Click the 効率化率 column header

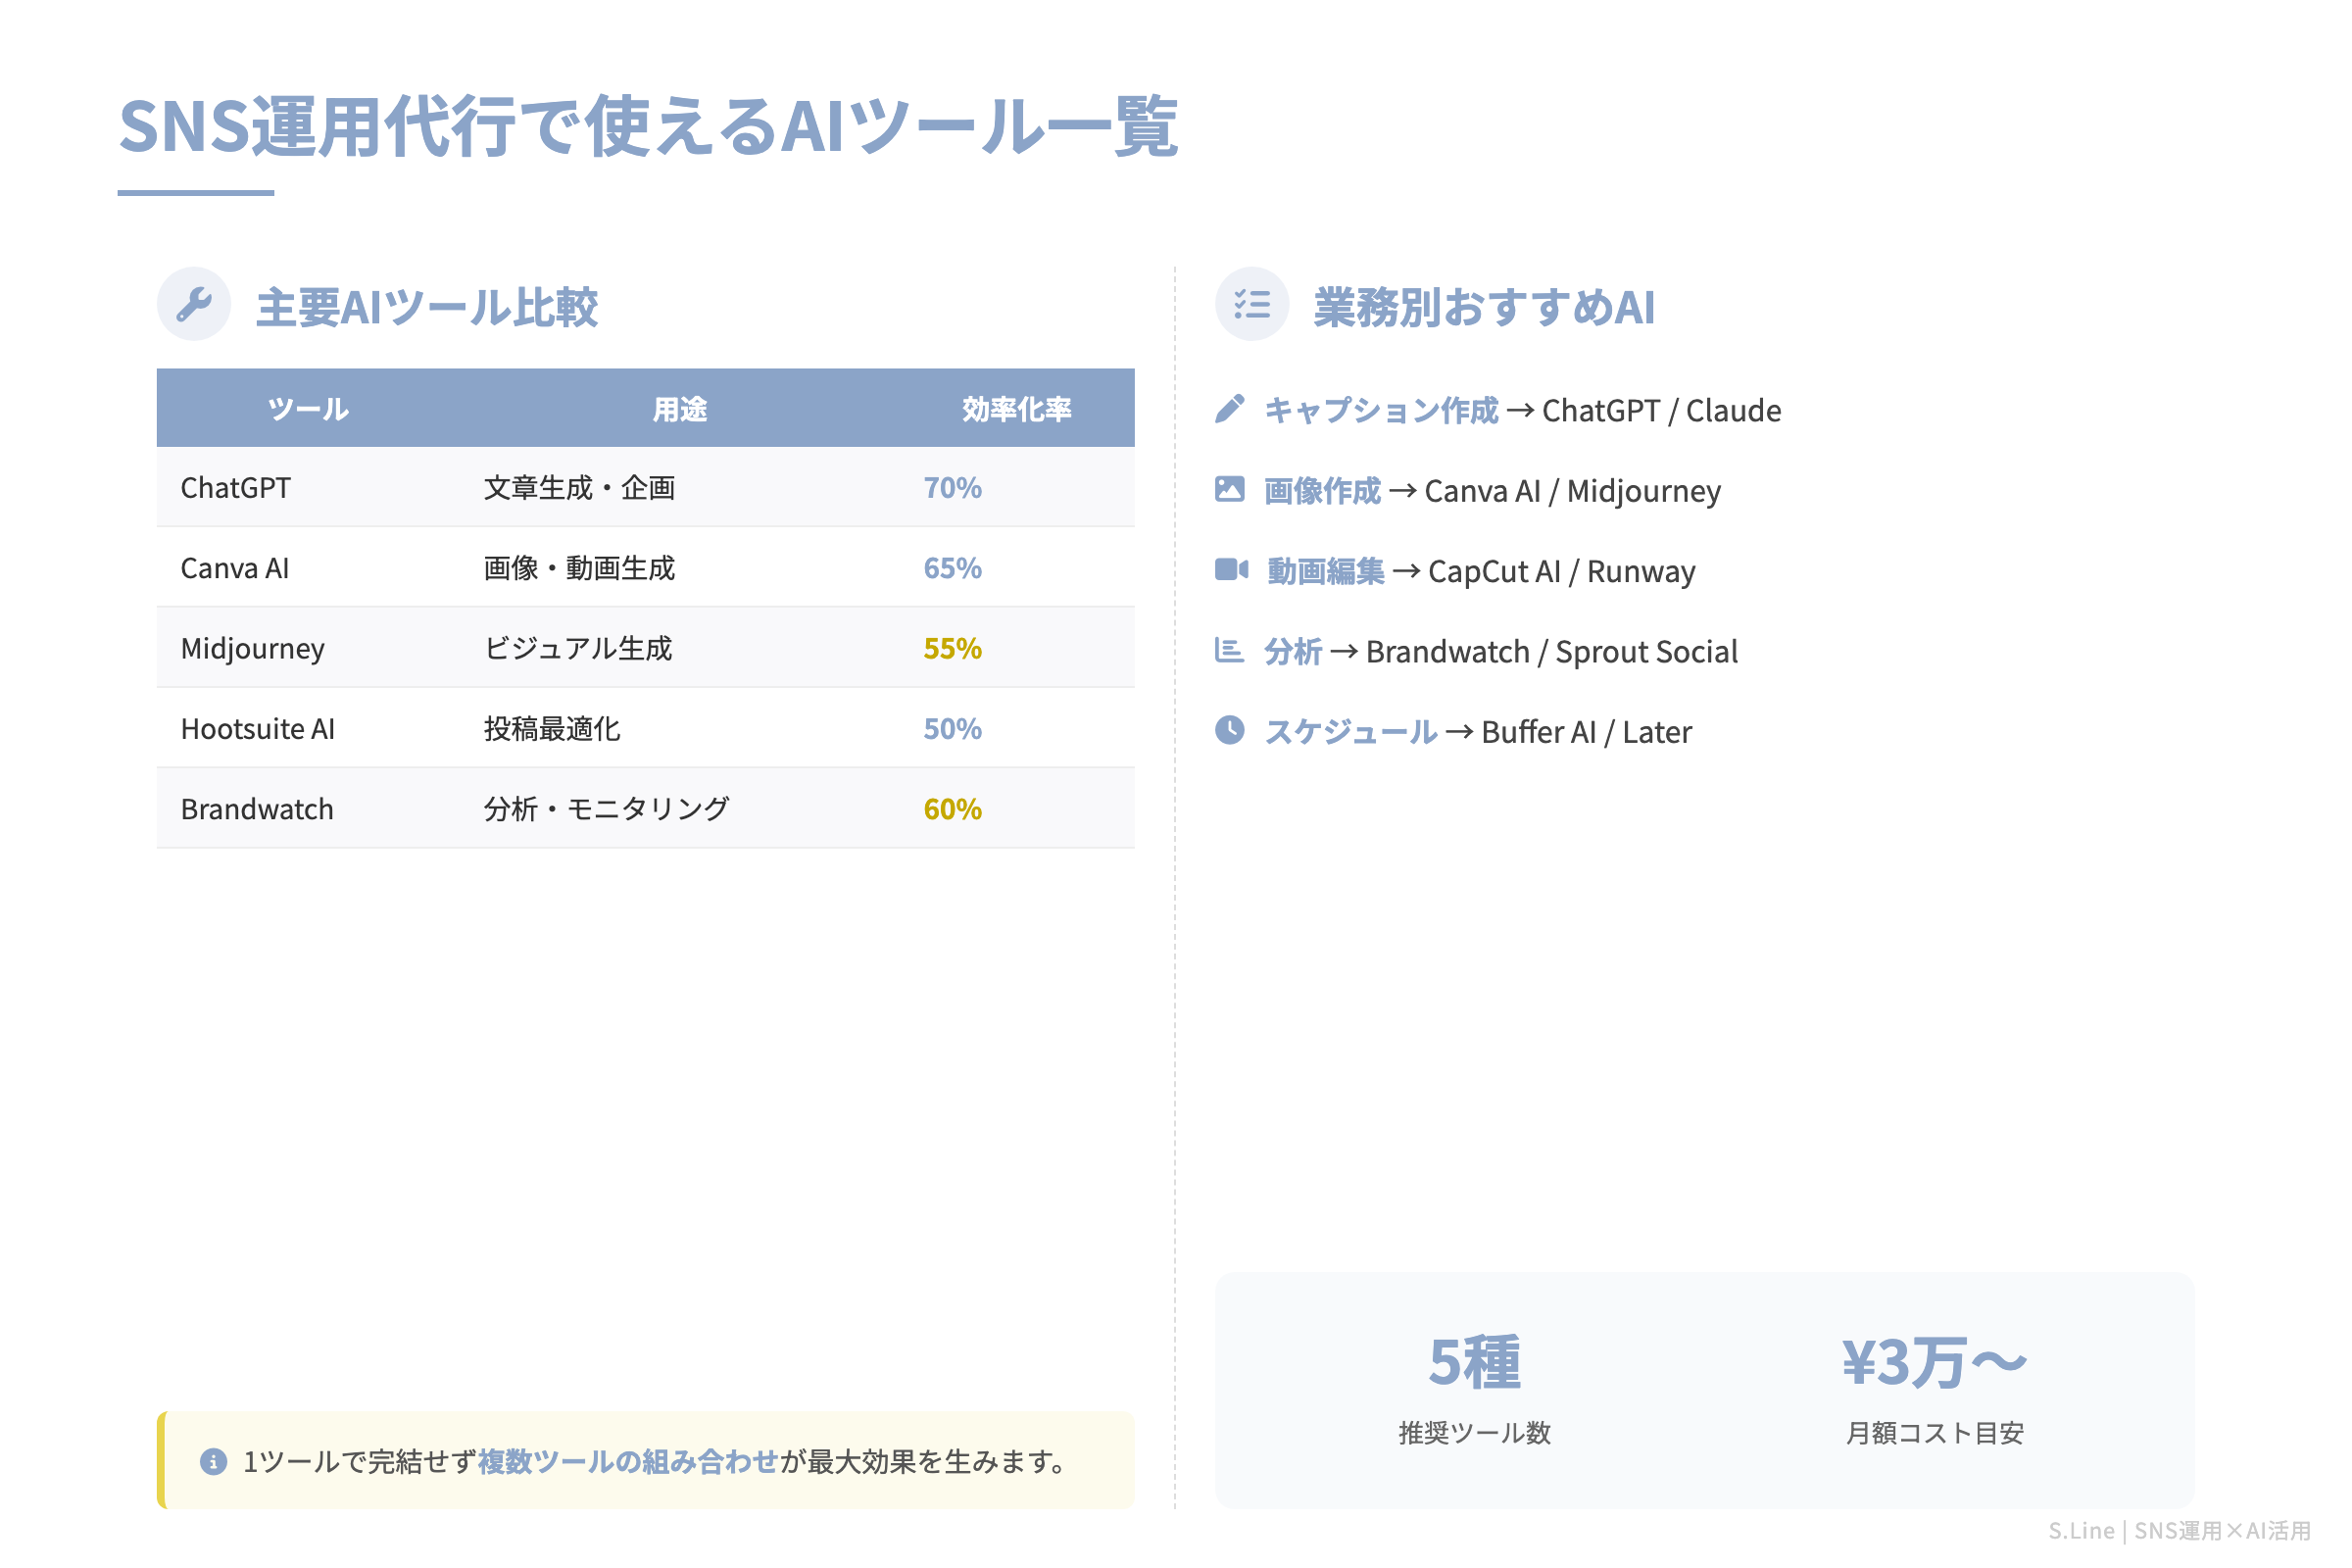1019,407
